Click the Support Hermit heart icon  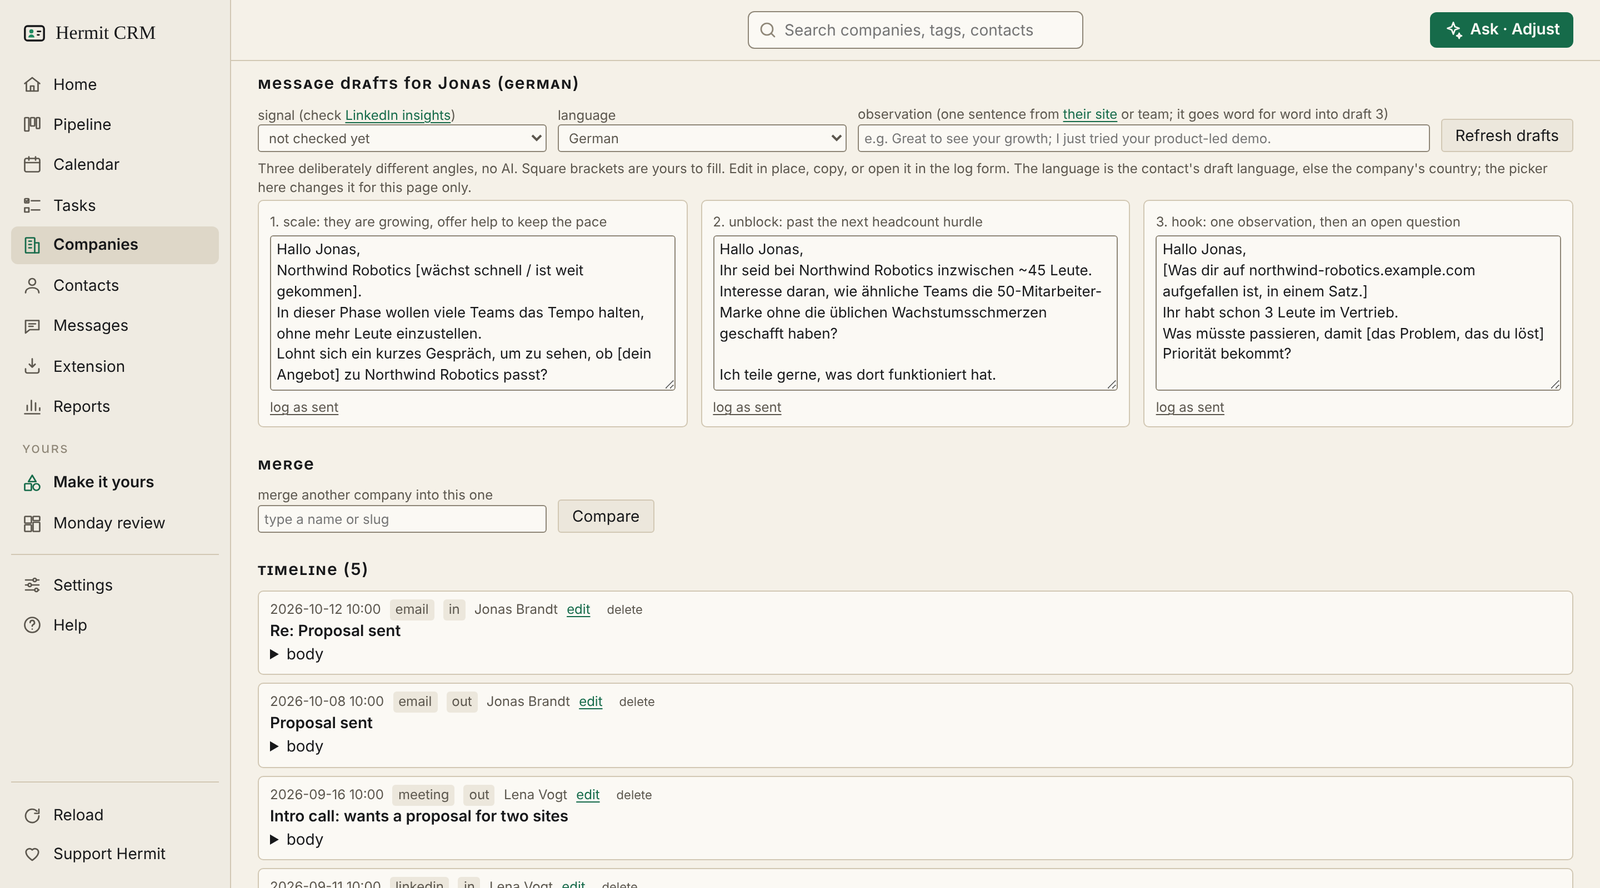pyautogui.click(x=32, y=854)
